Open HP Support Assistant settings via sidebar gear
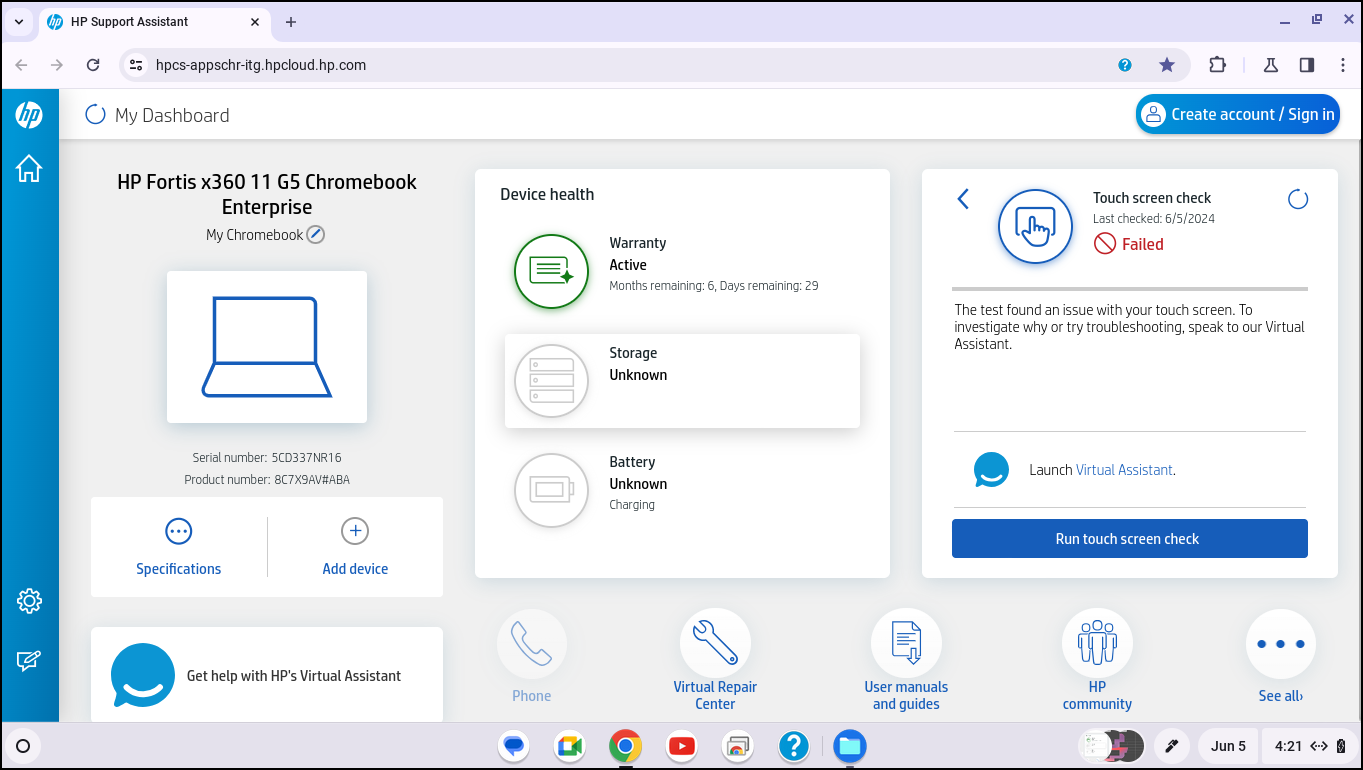This screenshot has width=1363, height=770. pos(29,600)
